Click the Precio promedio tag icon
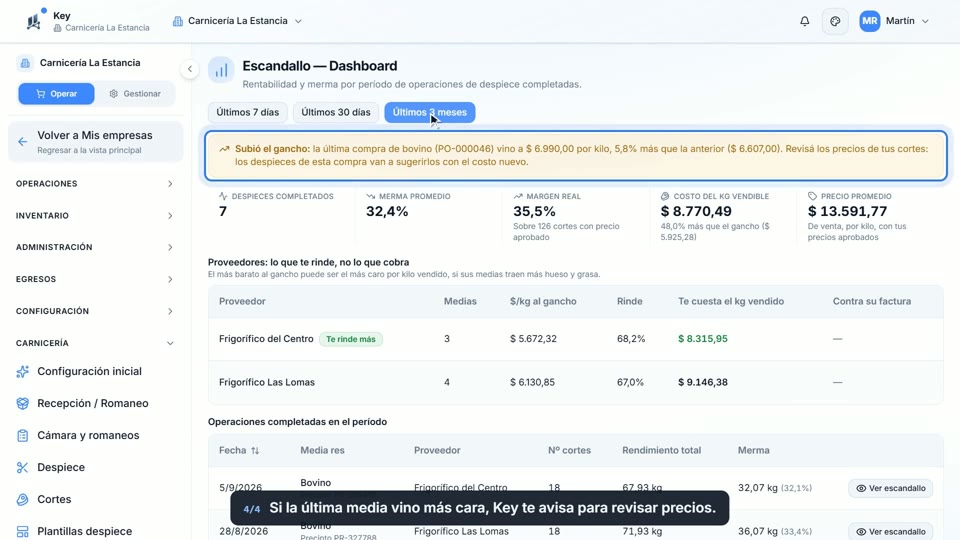This screenshot has height=540, width=960. [x=812, y=197]
